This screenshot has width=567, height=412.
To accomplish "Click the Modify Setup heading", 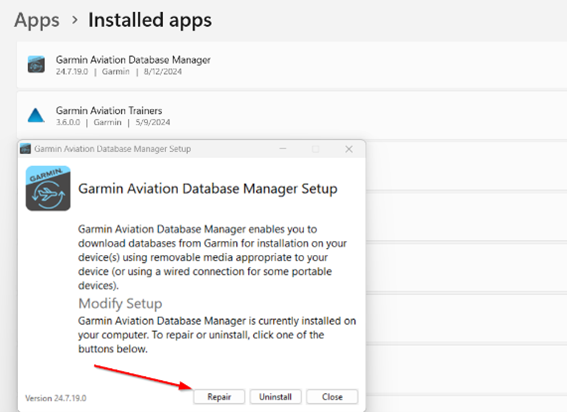I will click(120, 303).
